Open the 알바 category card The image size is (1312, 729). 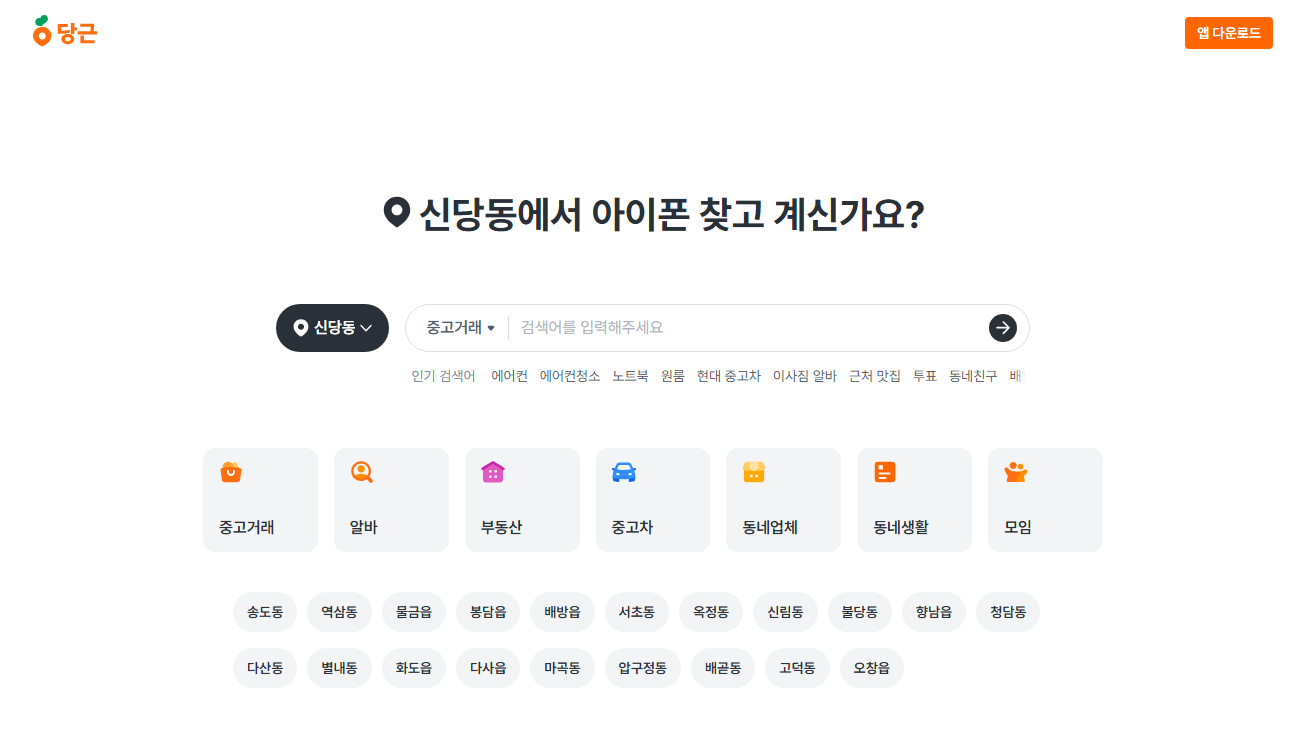point(391,500)
